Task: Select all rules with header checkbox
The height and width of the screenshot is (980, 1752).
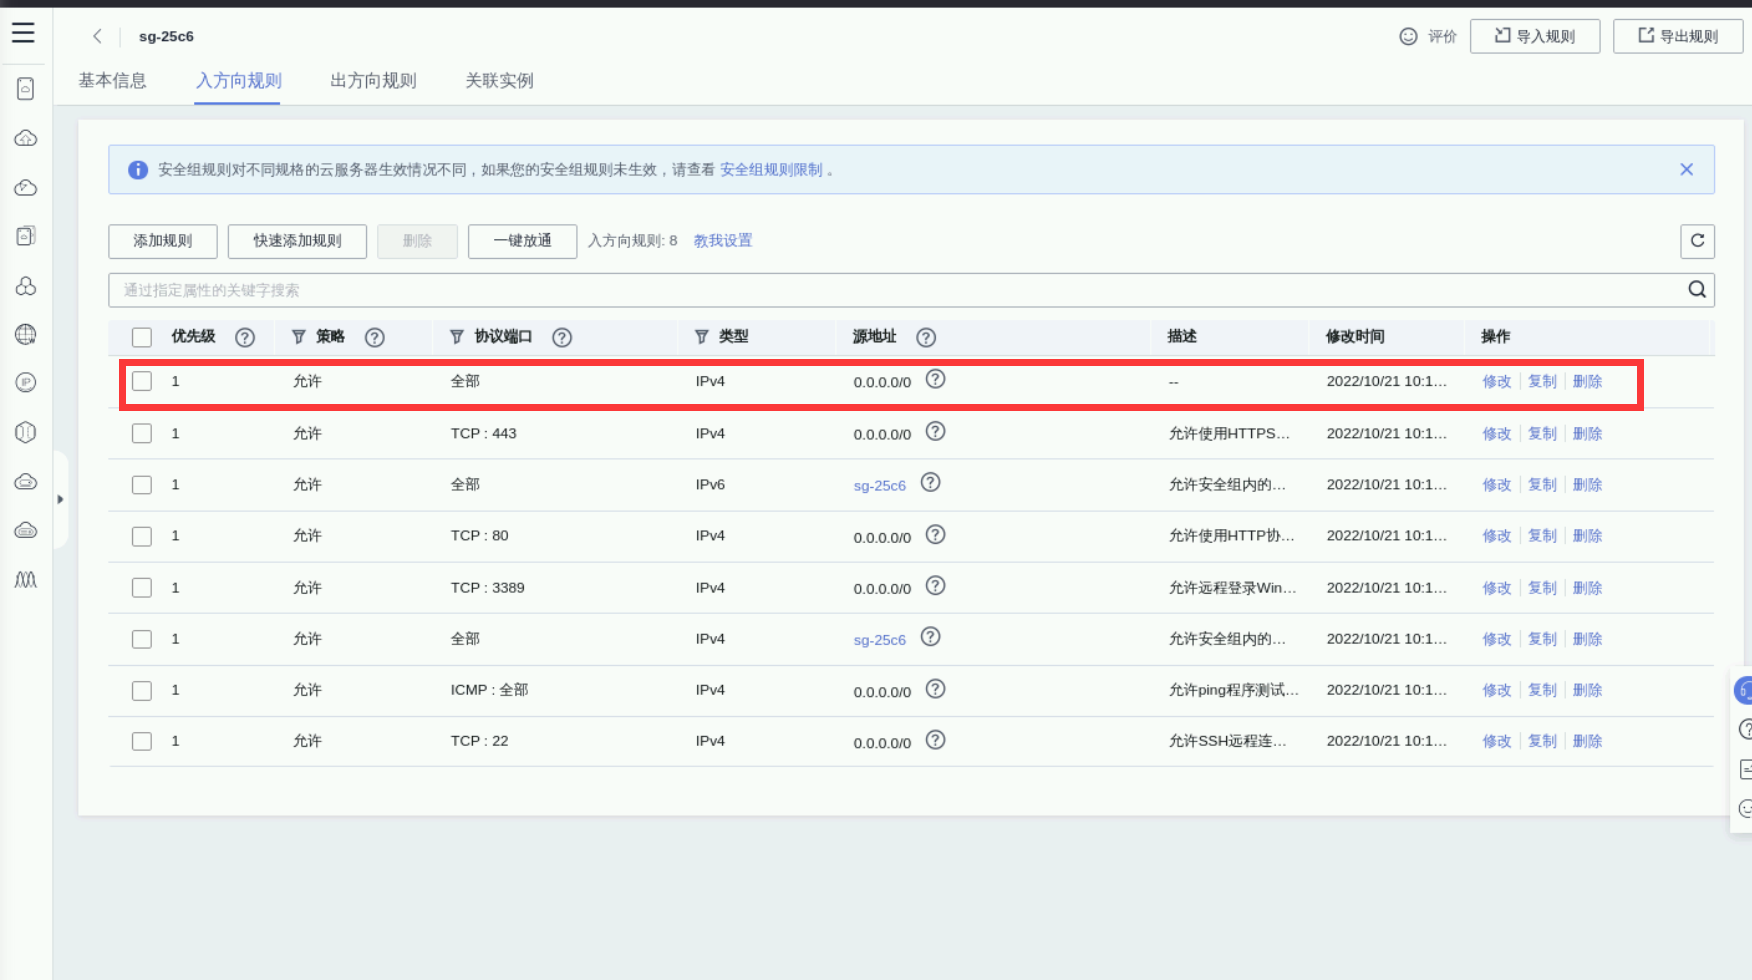Action: pyautogui.click(x=142, y=338)
